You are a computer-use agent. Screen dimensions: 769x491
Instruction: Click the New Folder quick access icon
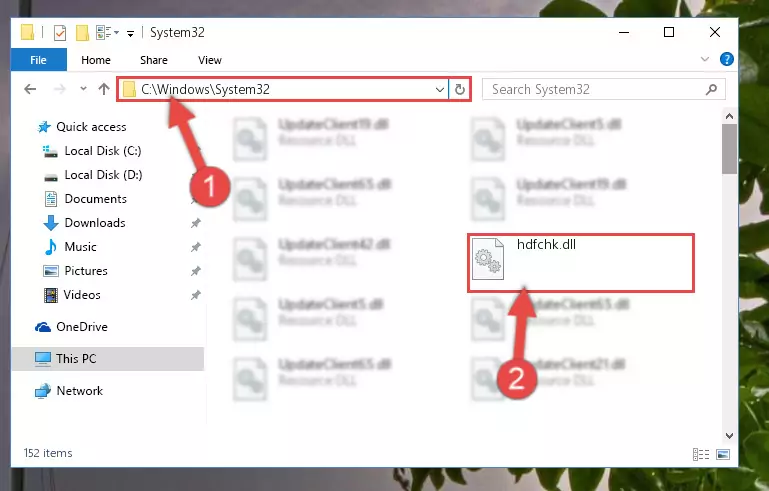82,33
